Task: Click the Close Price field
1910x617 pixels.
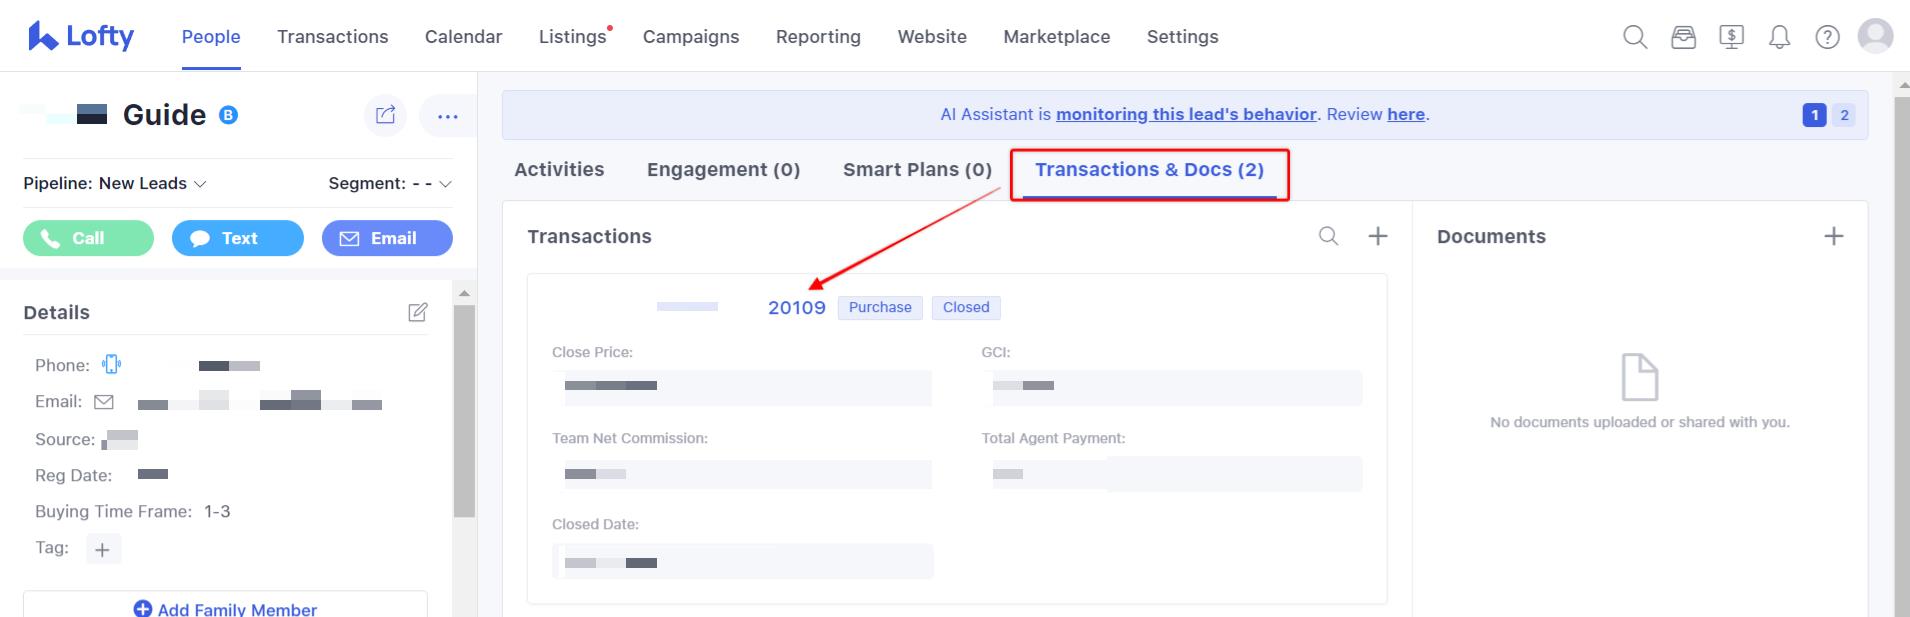Action: pyautogui.click(x=742, y=388)
